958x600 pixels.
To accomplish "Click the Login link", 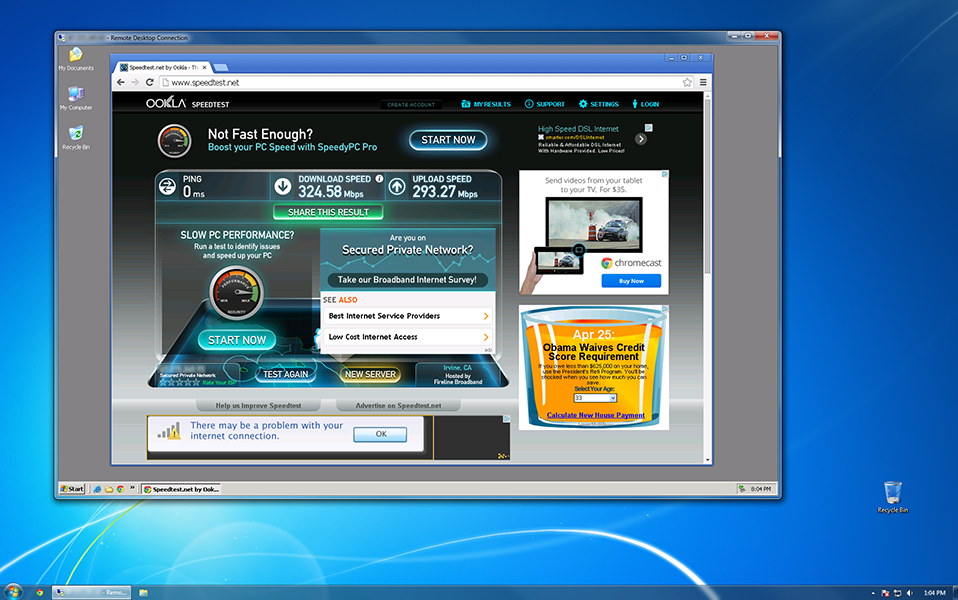I will [645, 104].
